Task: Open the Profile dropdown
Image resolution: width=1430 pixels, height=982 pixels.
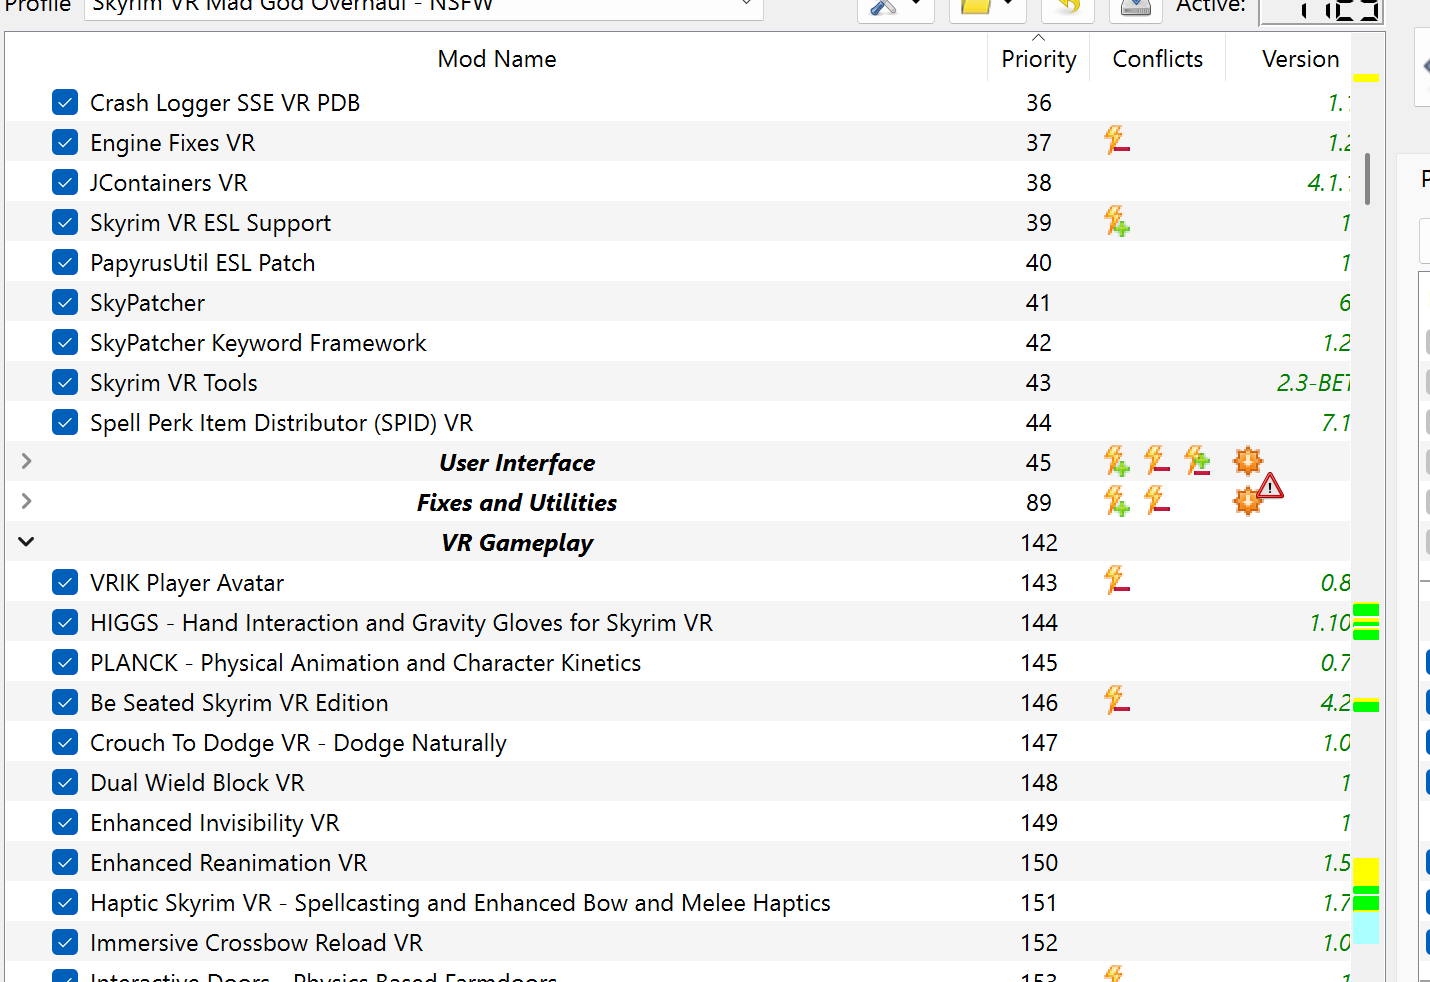Action: [x=424, y=6]
